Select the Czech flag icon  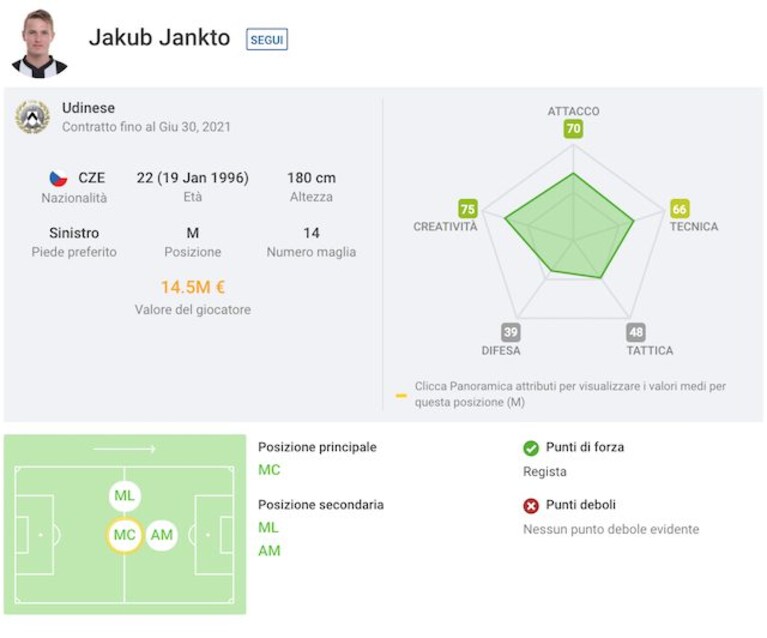click(x=58, y=178)
